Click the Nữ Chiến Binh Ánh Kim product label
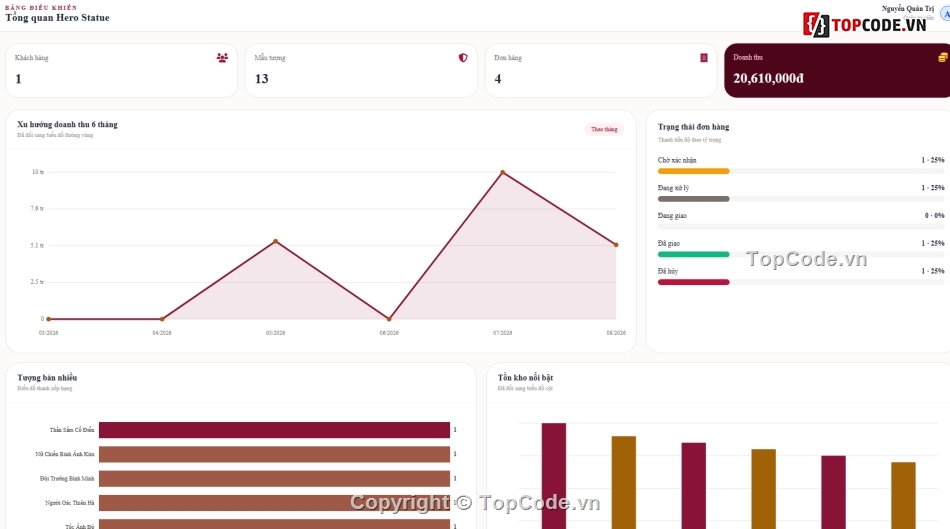The image size is (950, 529). click(65, 454)
